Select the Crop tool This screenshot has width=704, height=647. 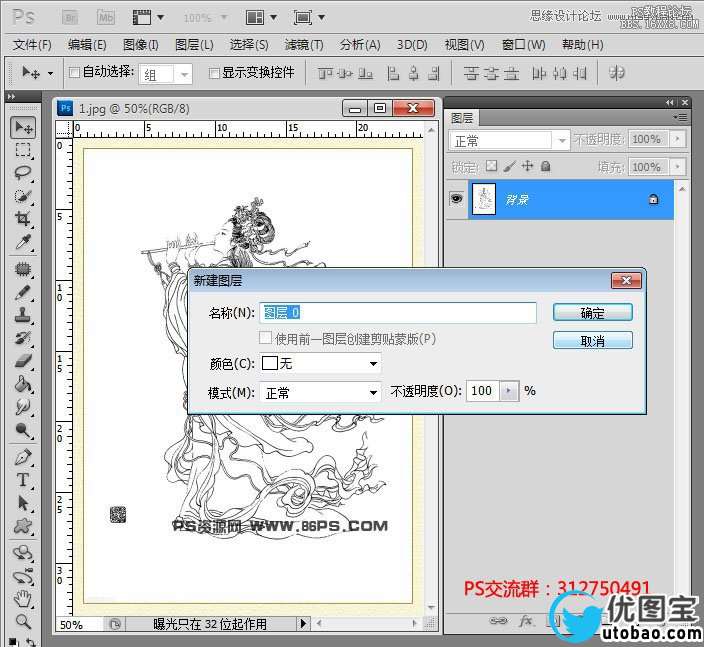coord(23,219)
